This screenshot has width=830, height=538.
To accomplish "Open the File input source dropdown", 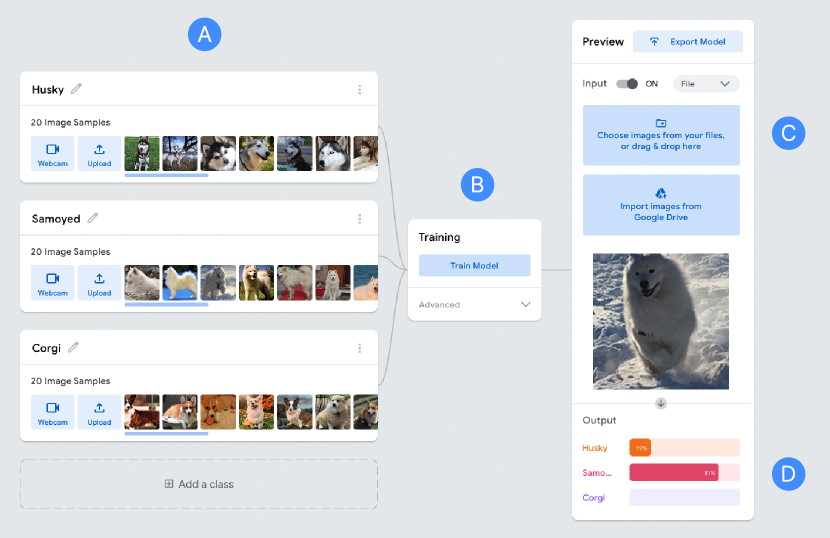I will (x=706, y=84).
